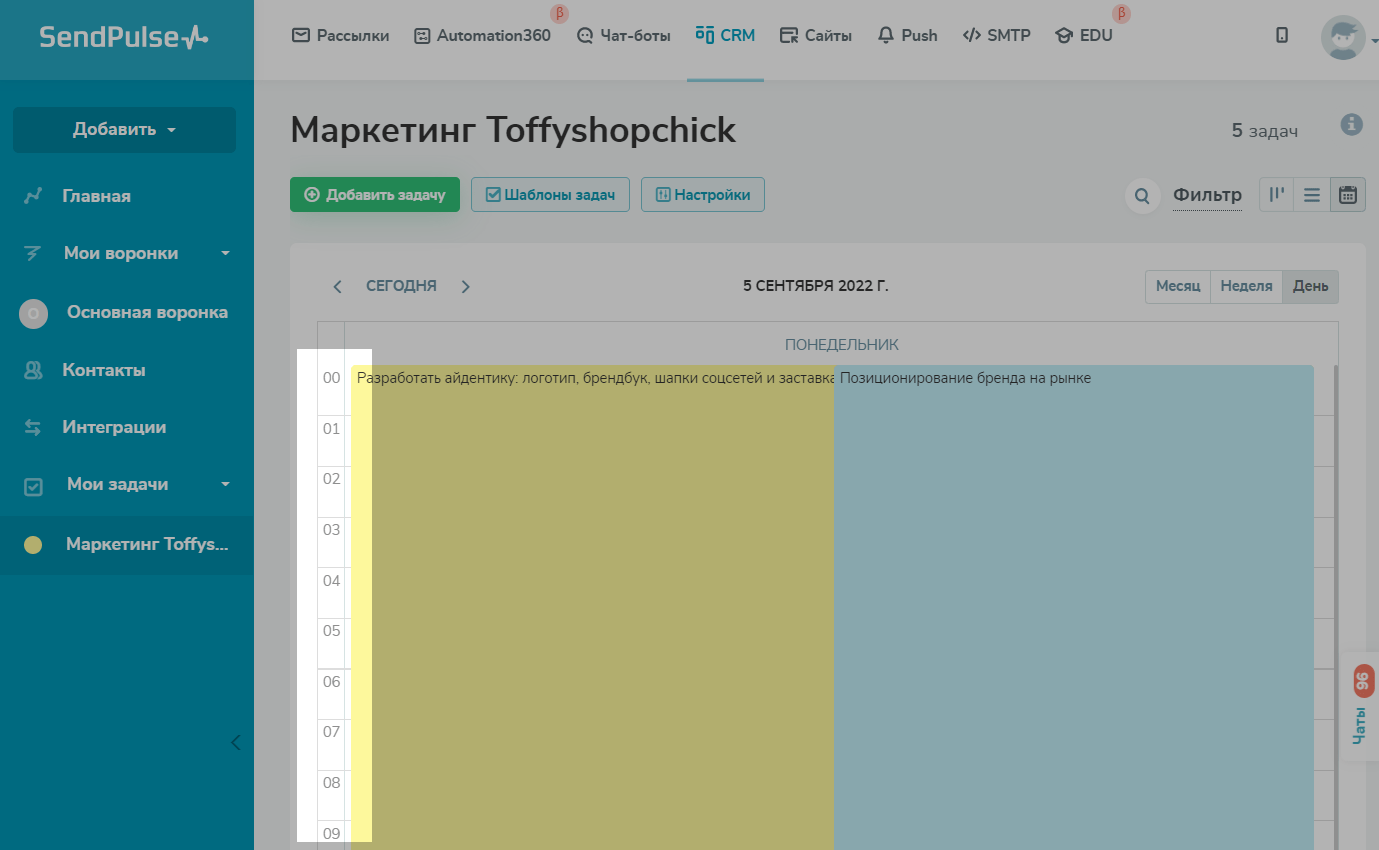The height and width of the screenshot is (850, 1379).
Task: Select Маркетинг Toffys... board in sidebar
Action: (126, 545)
